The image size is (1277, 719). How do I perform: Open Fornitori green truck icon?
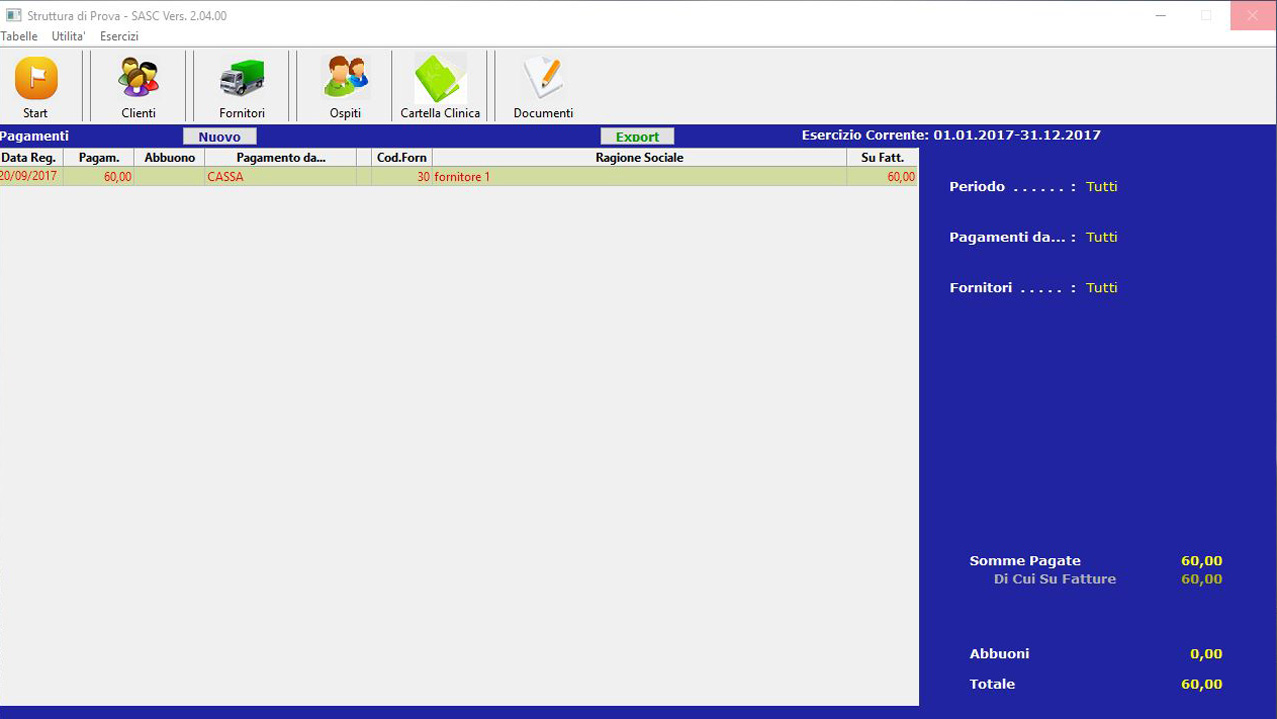pyautogui.click(x=242, y=78)
